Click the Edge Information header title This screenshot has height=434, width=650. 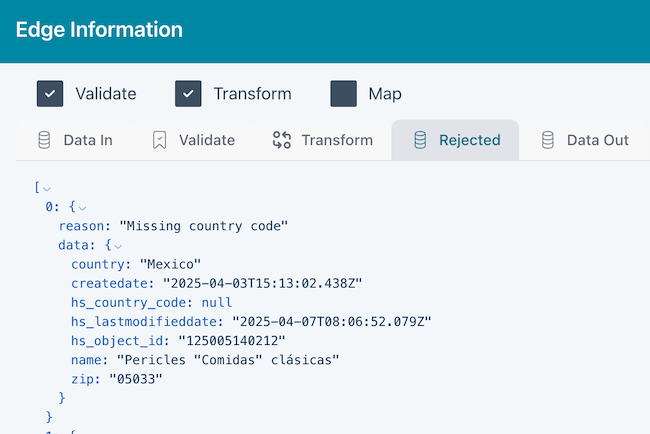pos(99,30)
